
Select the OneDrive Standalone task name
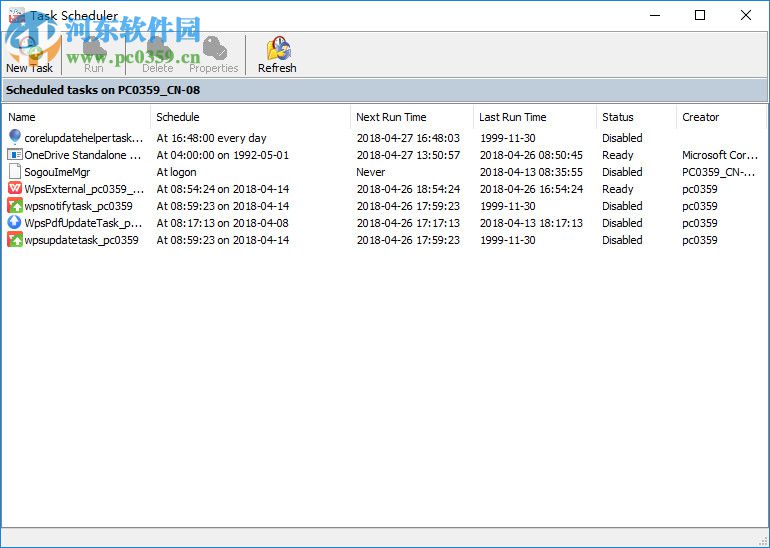(x=83, y=155)
